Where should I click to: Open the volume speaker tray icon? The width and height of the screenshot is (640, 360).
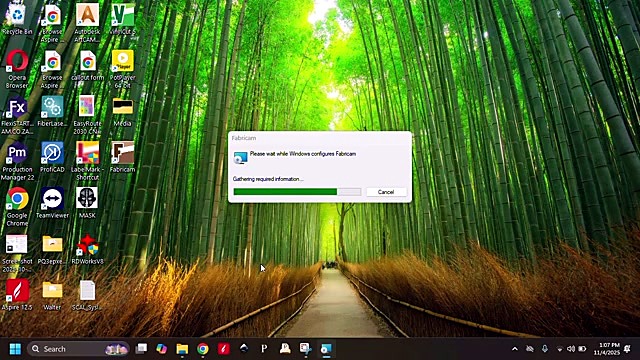(x=571, y=349)
